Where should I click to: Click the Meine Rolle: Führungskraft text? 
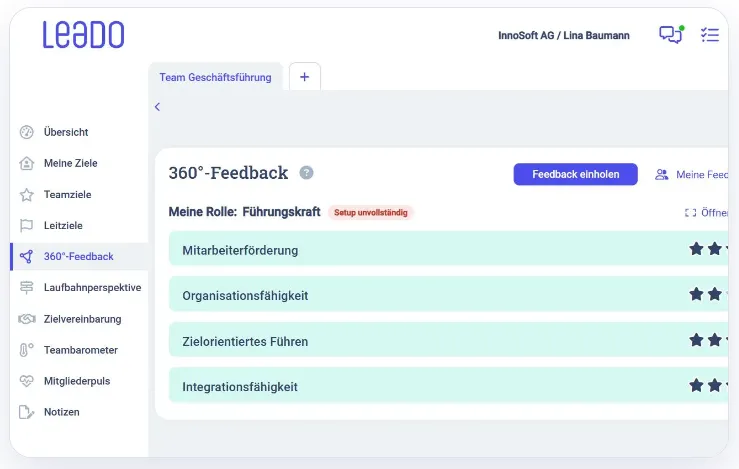pos(244,212)
